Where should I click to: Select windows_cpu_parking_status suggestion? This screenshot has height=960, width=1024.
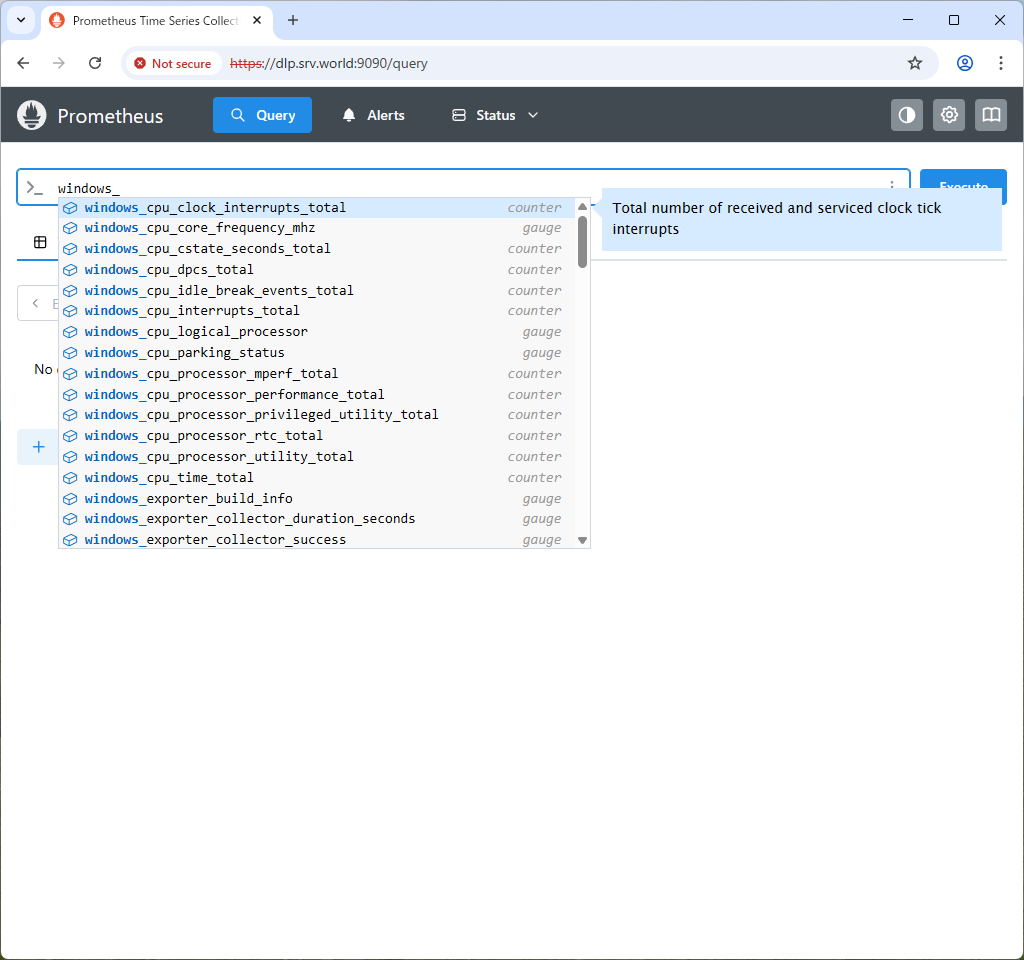[x=317, y=353]
